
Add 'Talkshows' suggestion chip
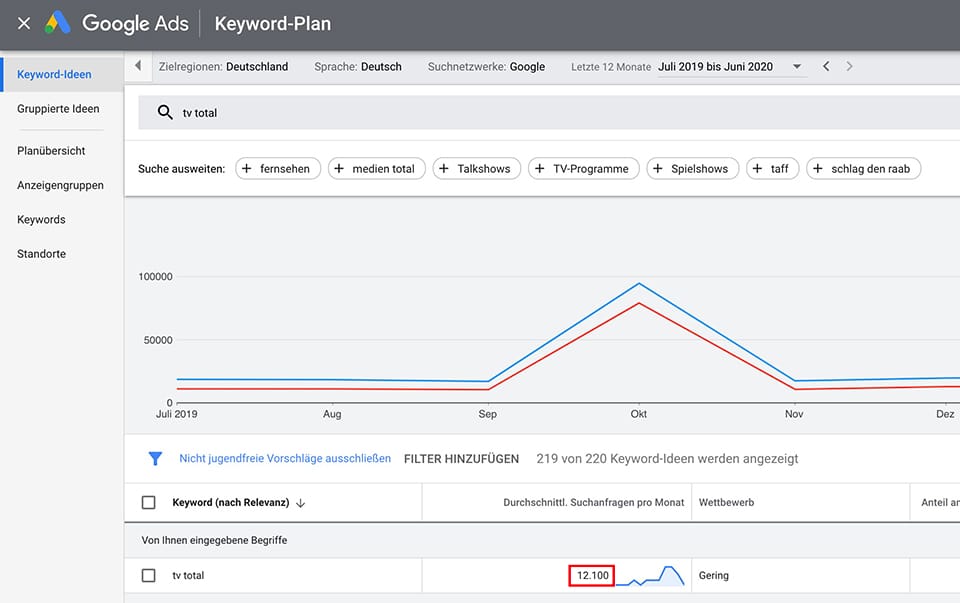click(x=474, y=169)
